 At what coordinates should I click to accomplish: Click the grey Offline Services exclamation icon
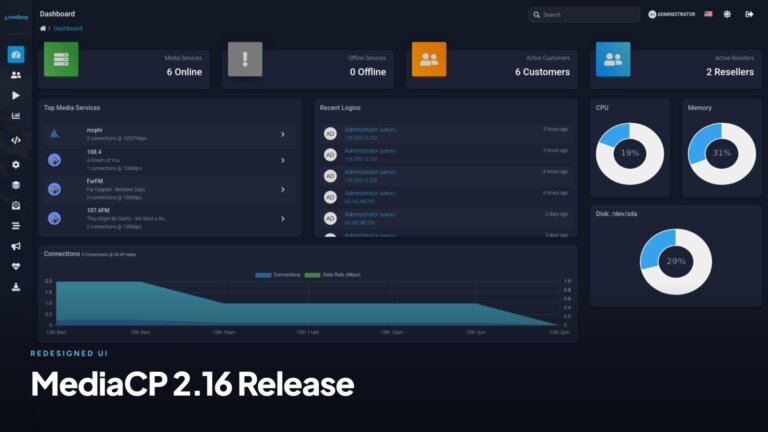pos(245,59)
